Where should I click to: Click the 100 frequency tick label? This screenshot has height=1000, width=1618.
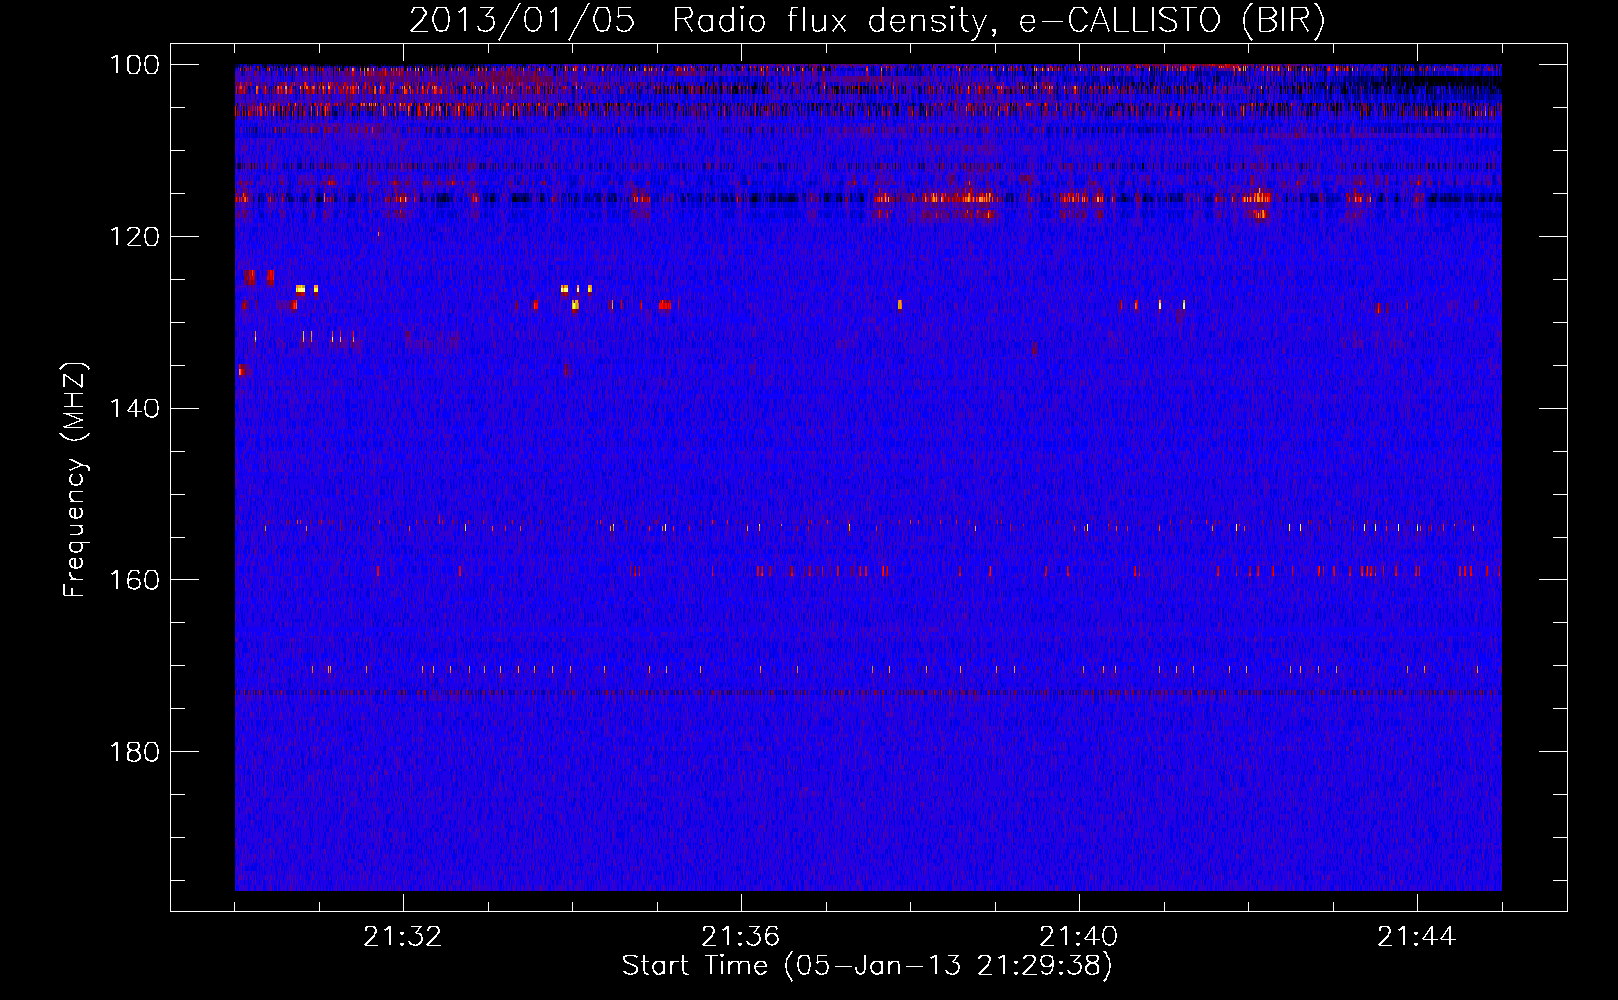pos(133,65)
